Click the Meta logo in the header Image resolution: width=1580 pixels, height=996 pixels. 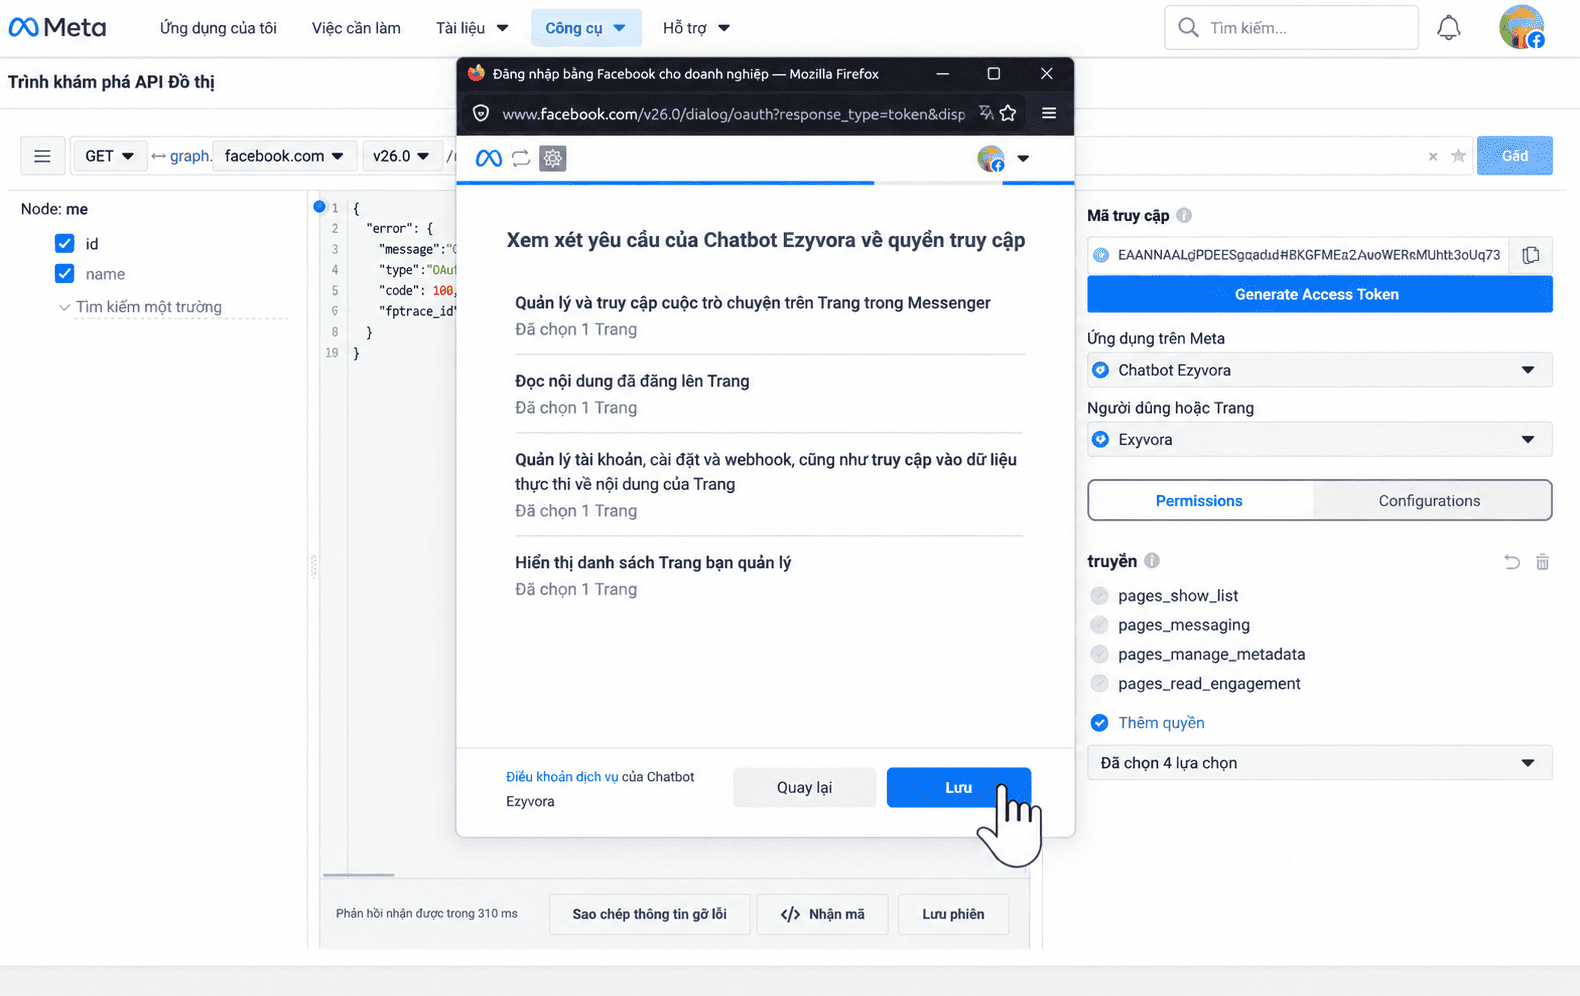57,28
